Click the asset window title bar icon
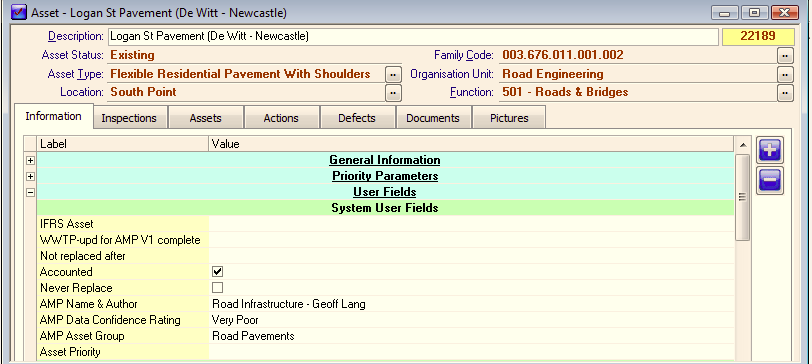This screenshot has height=364, width=812. pyautogui.click(x=19, y=12)
